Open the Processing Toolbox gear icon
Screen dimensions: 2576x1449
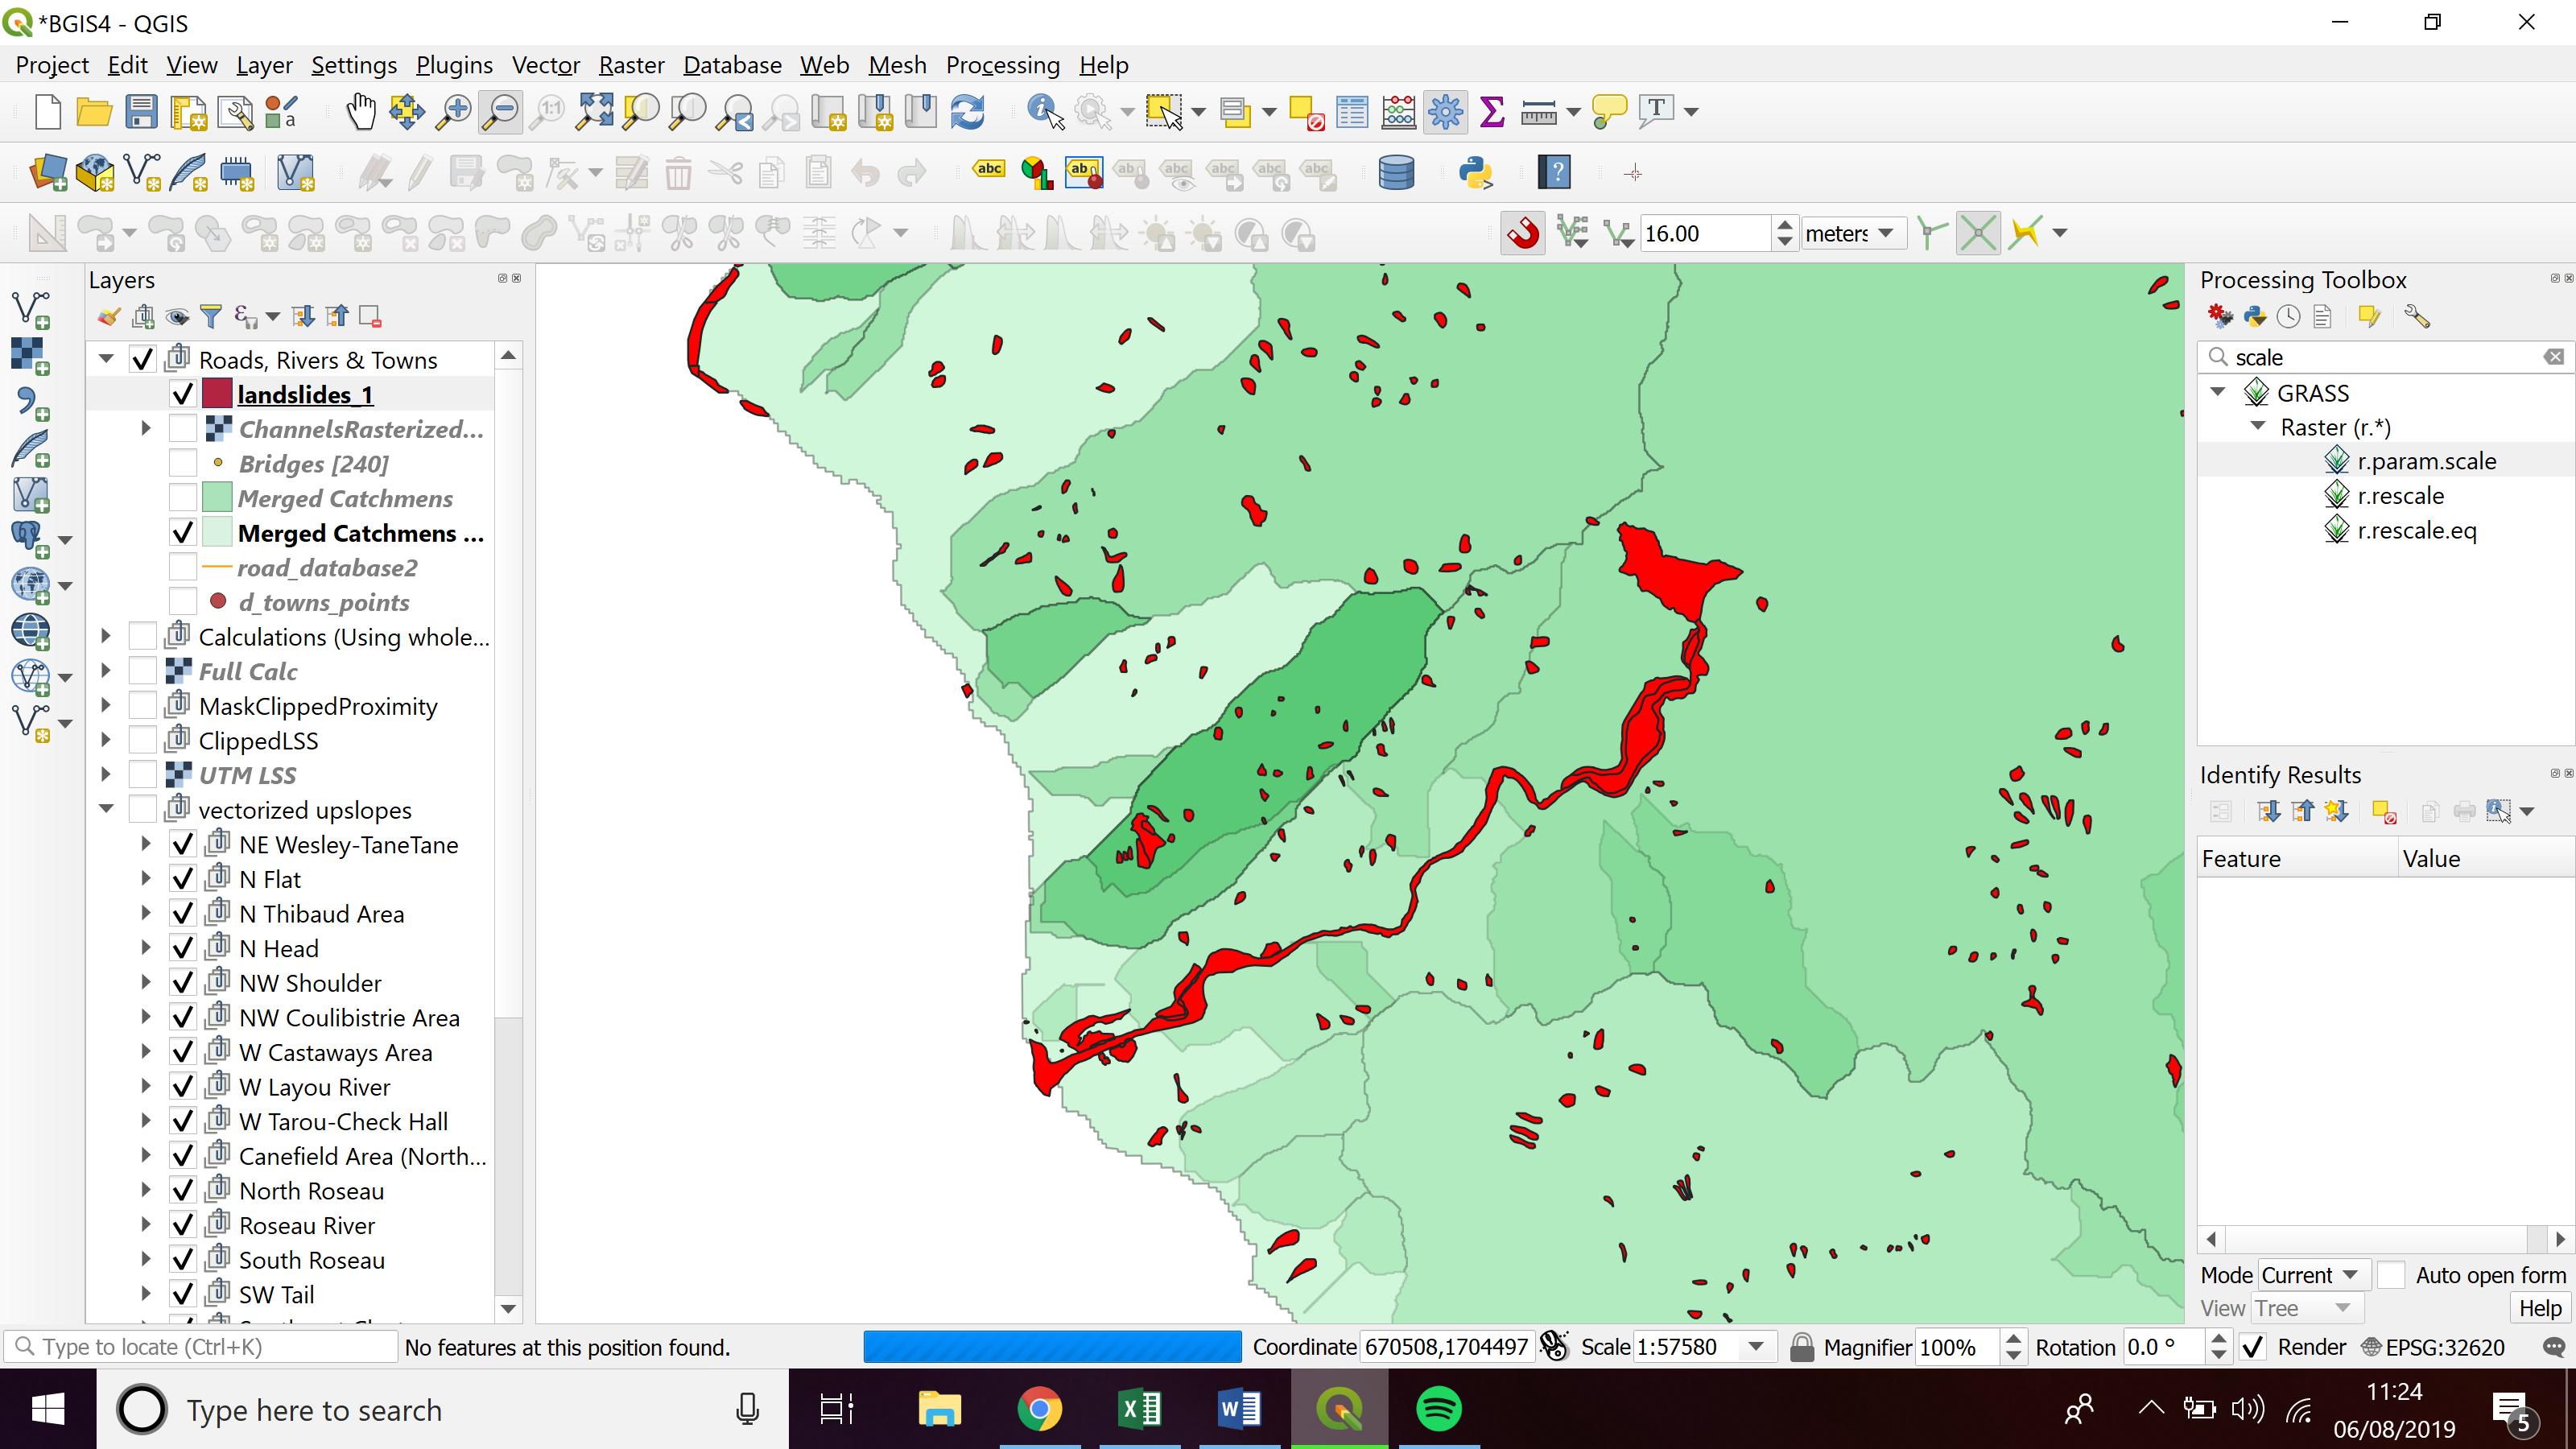pyautogui.click(x=1445, y=111)
